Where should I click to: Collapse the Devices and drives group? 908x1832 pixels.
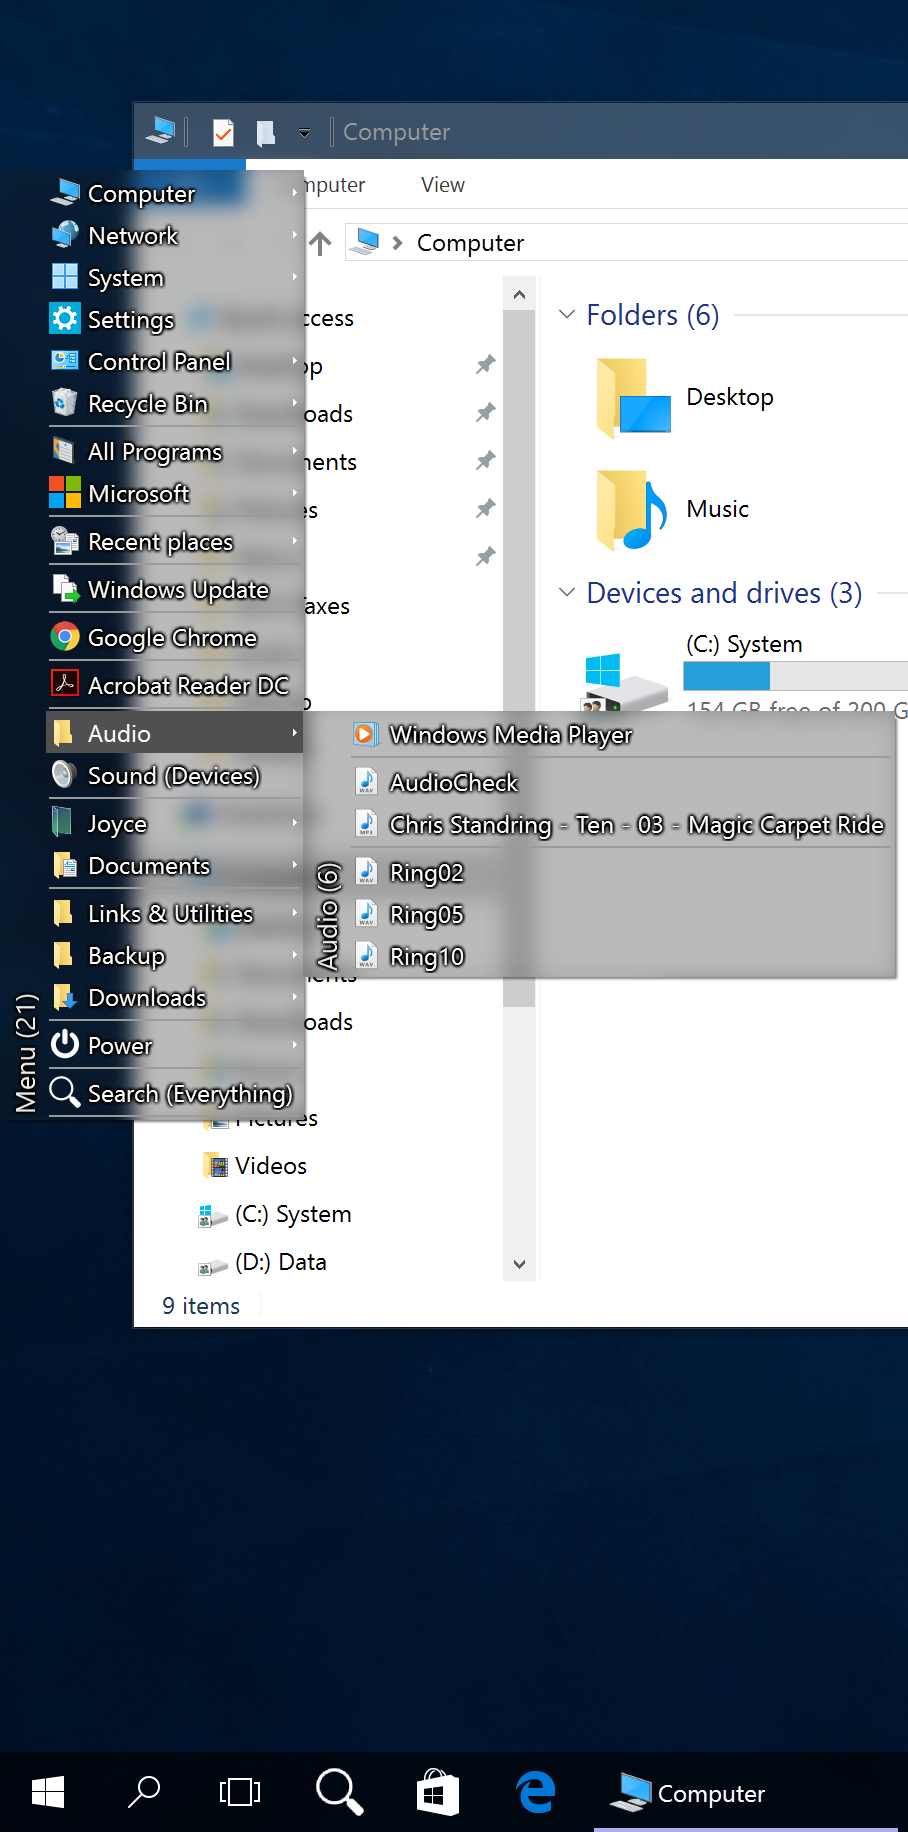coord(567,593)
